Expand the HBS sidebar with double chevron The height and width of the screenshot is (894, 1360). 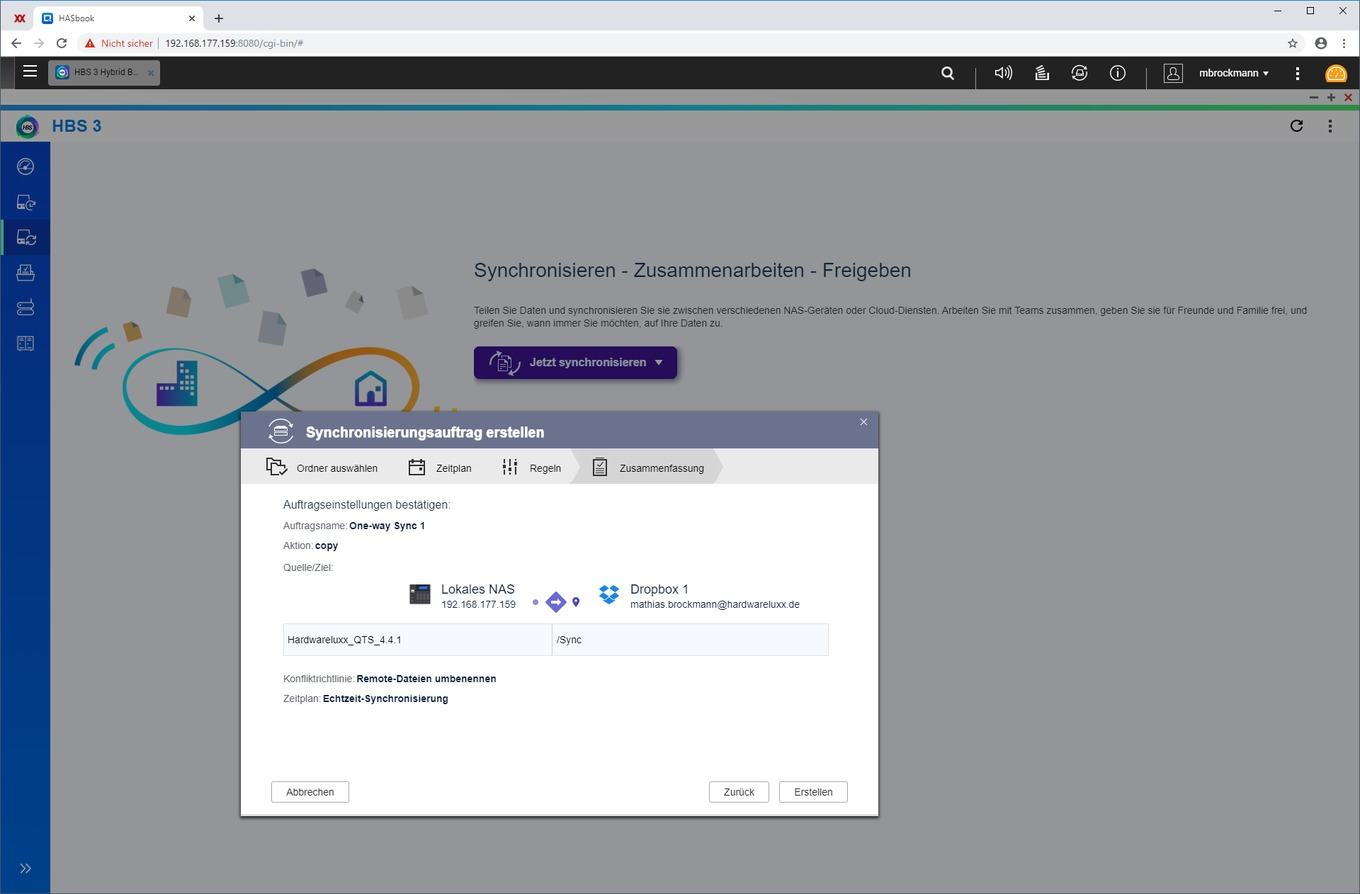point(25,868)
